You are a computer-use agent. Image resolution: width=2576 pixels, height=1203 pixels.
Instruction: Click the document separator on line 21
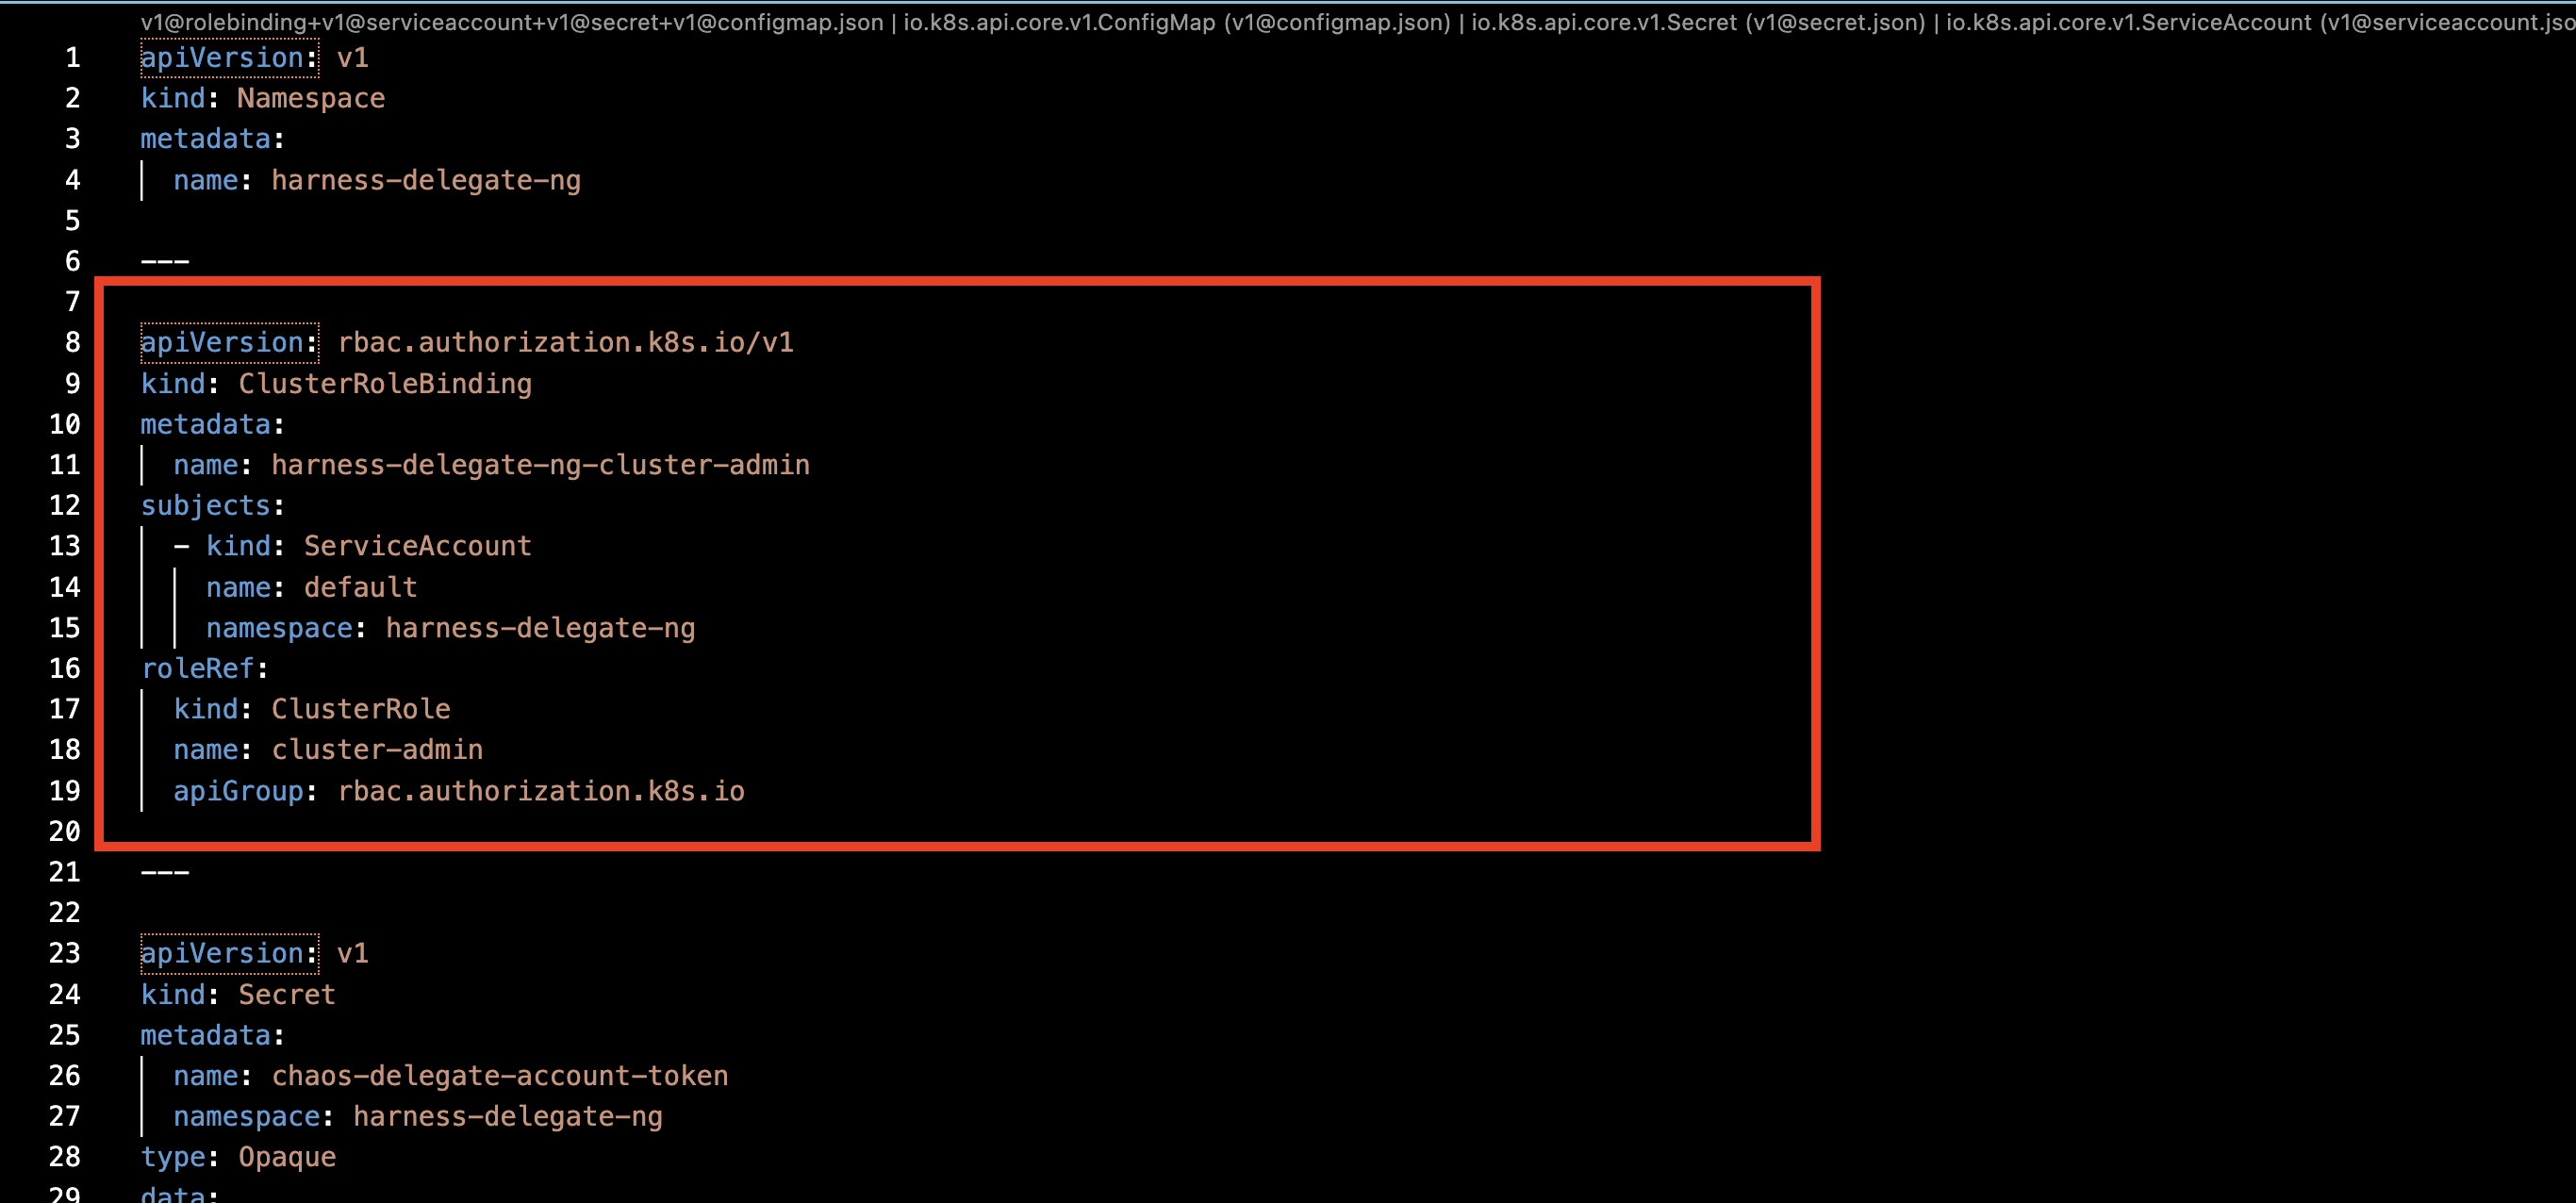pyautogui.click(x=165, y=872)
